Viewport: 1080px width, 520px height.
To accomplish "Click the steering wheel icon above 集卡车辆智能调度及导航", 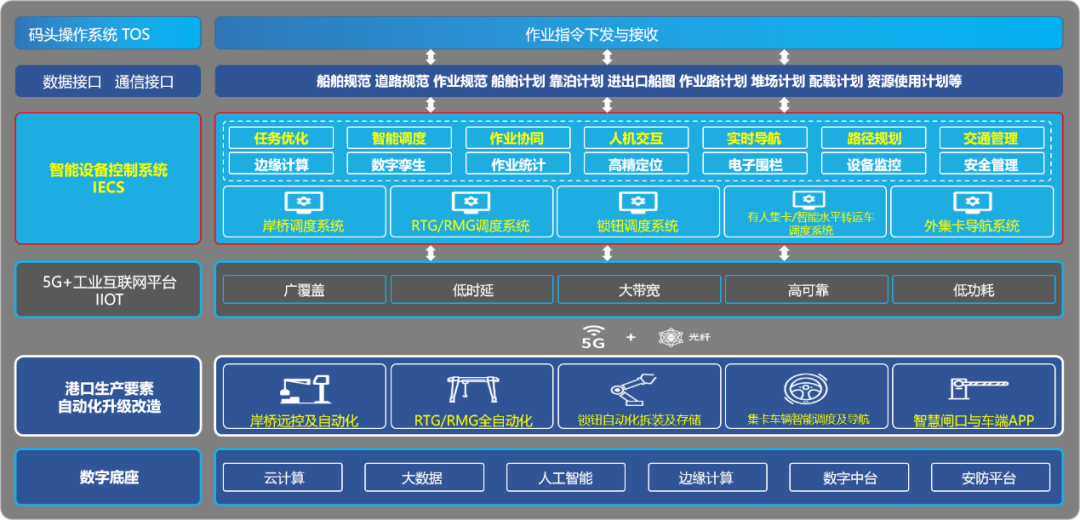I will pyautogui.click(x=807, y=389).
